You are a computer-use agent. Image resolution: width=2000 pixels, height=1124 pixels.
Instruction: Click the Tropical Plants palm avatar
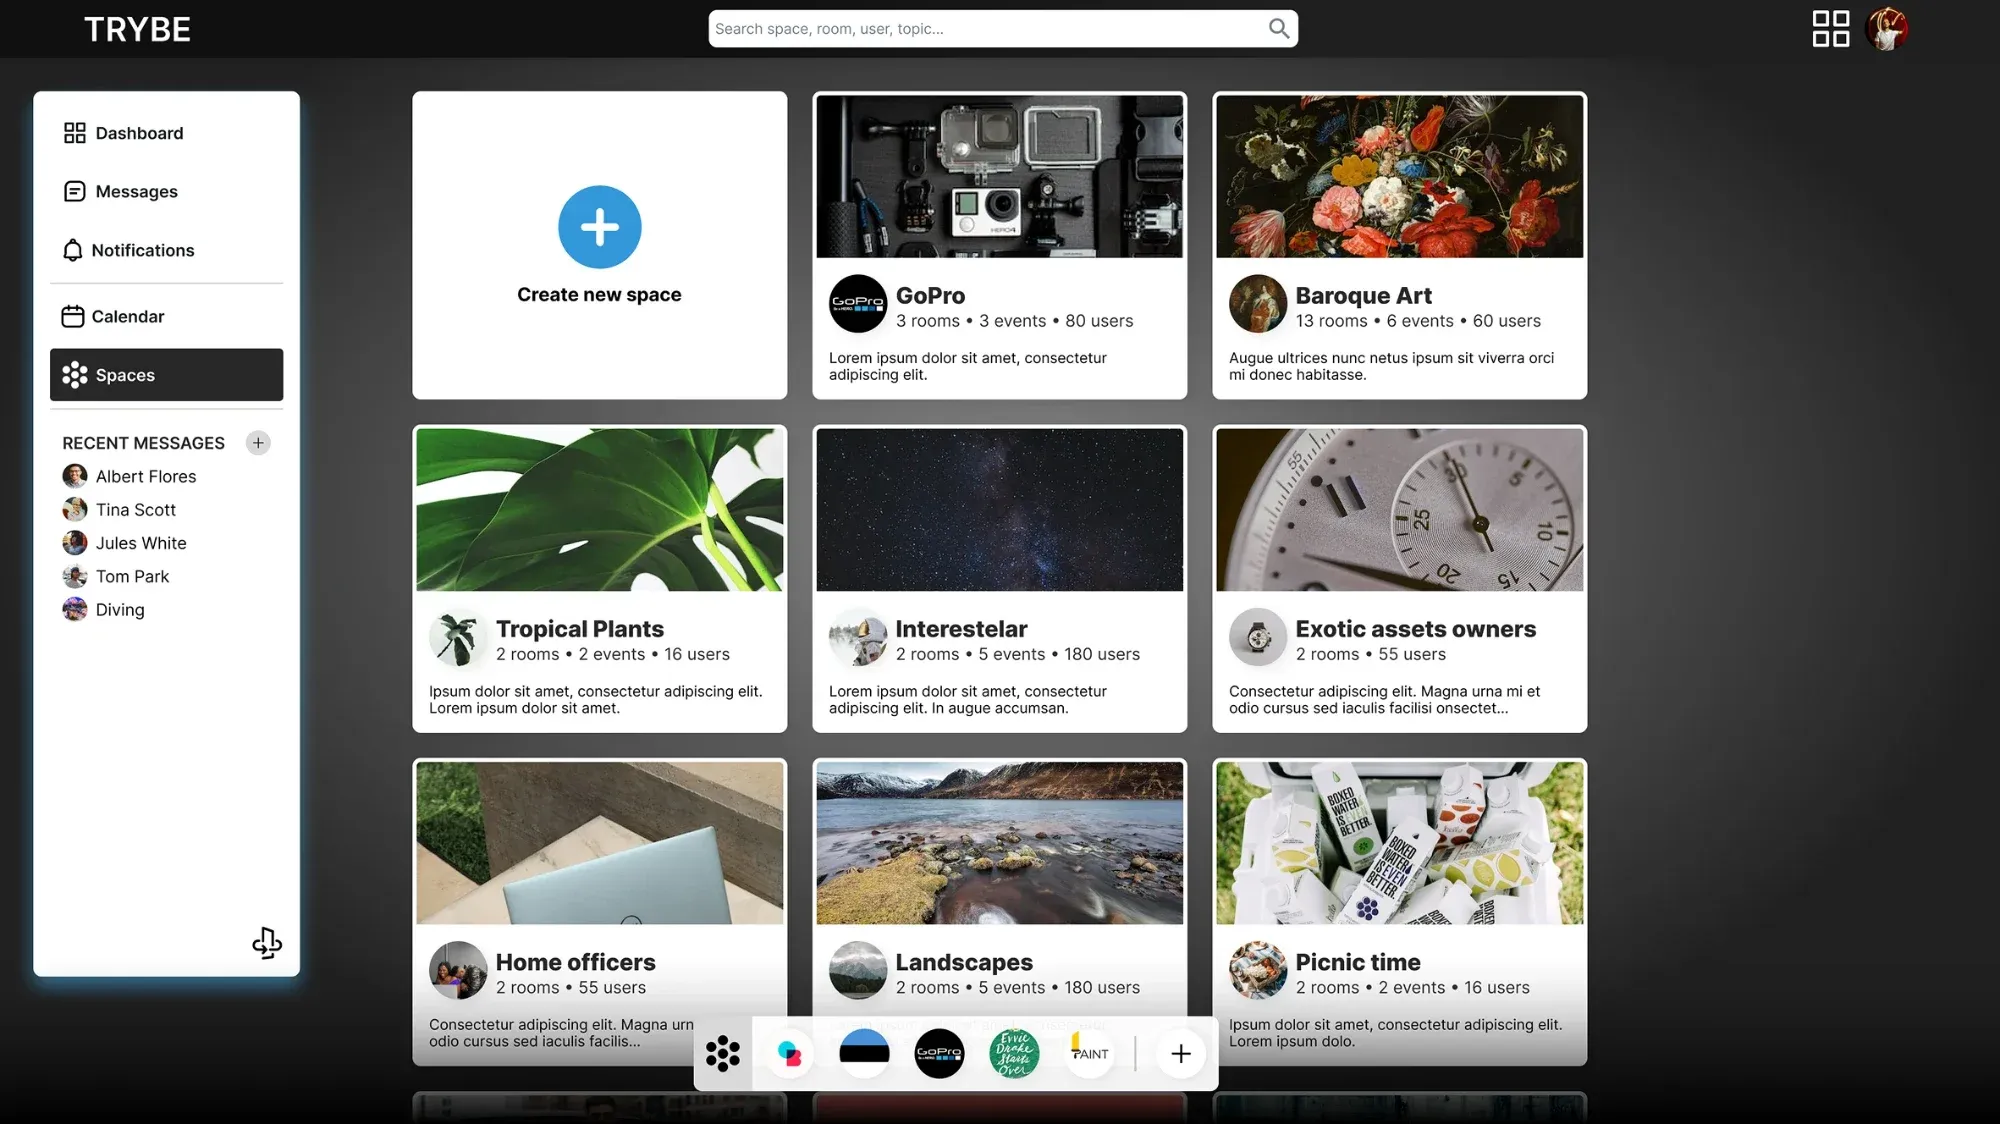tap(458, 637)
